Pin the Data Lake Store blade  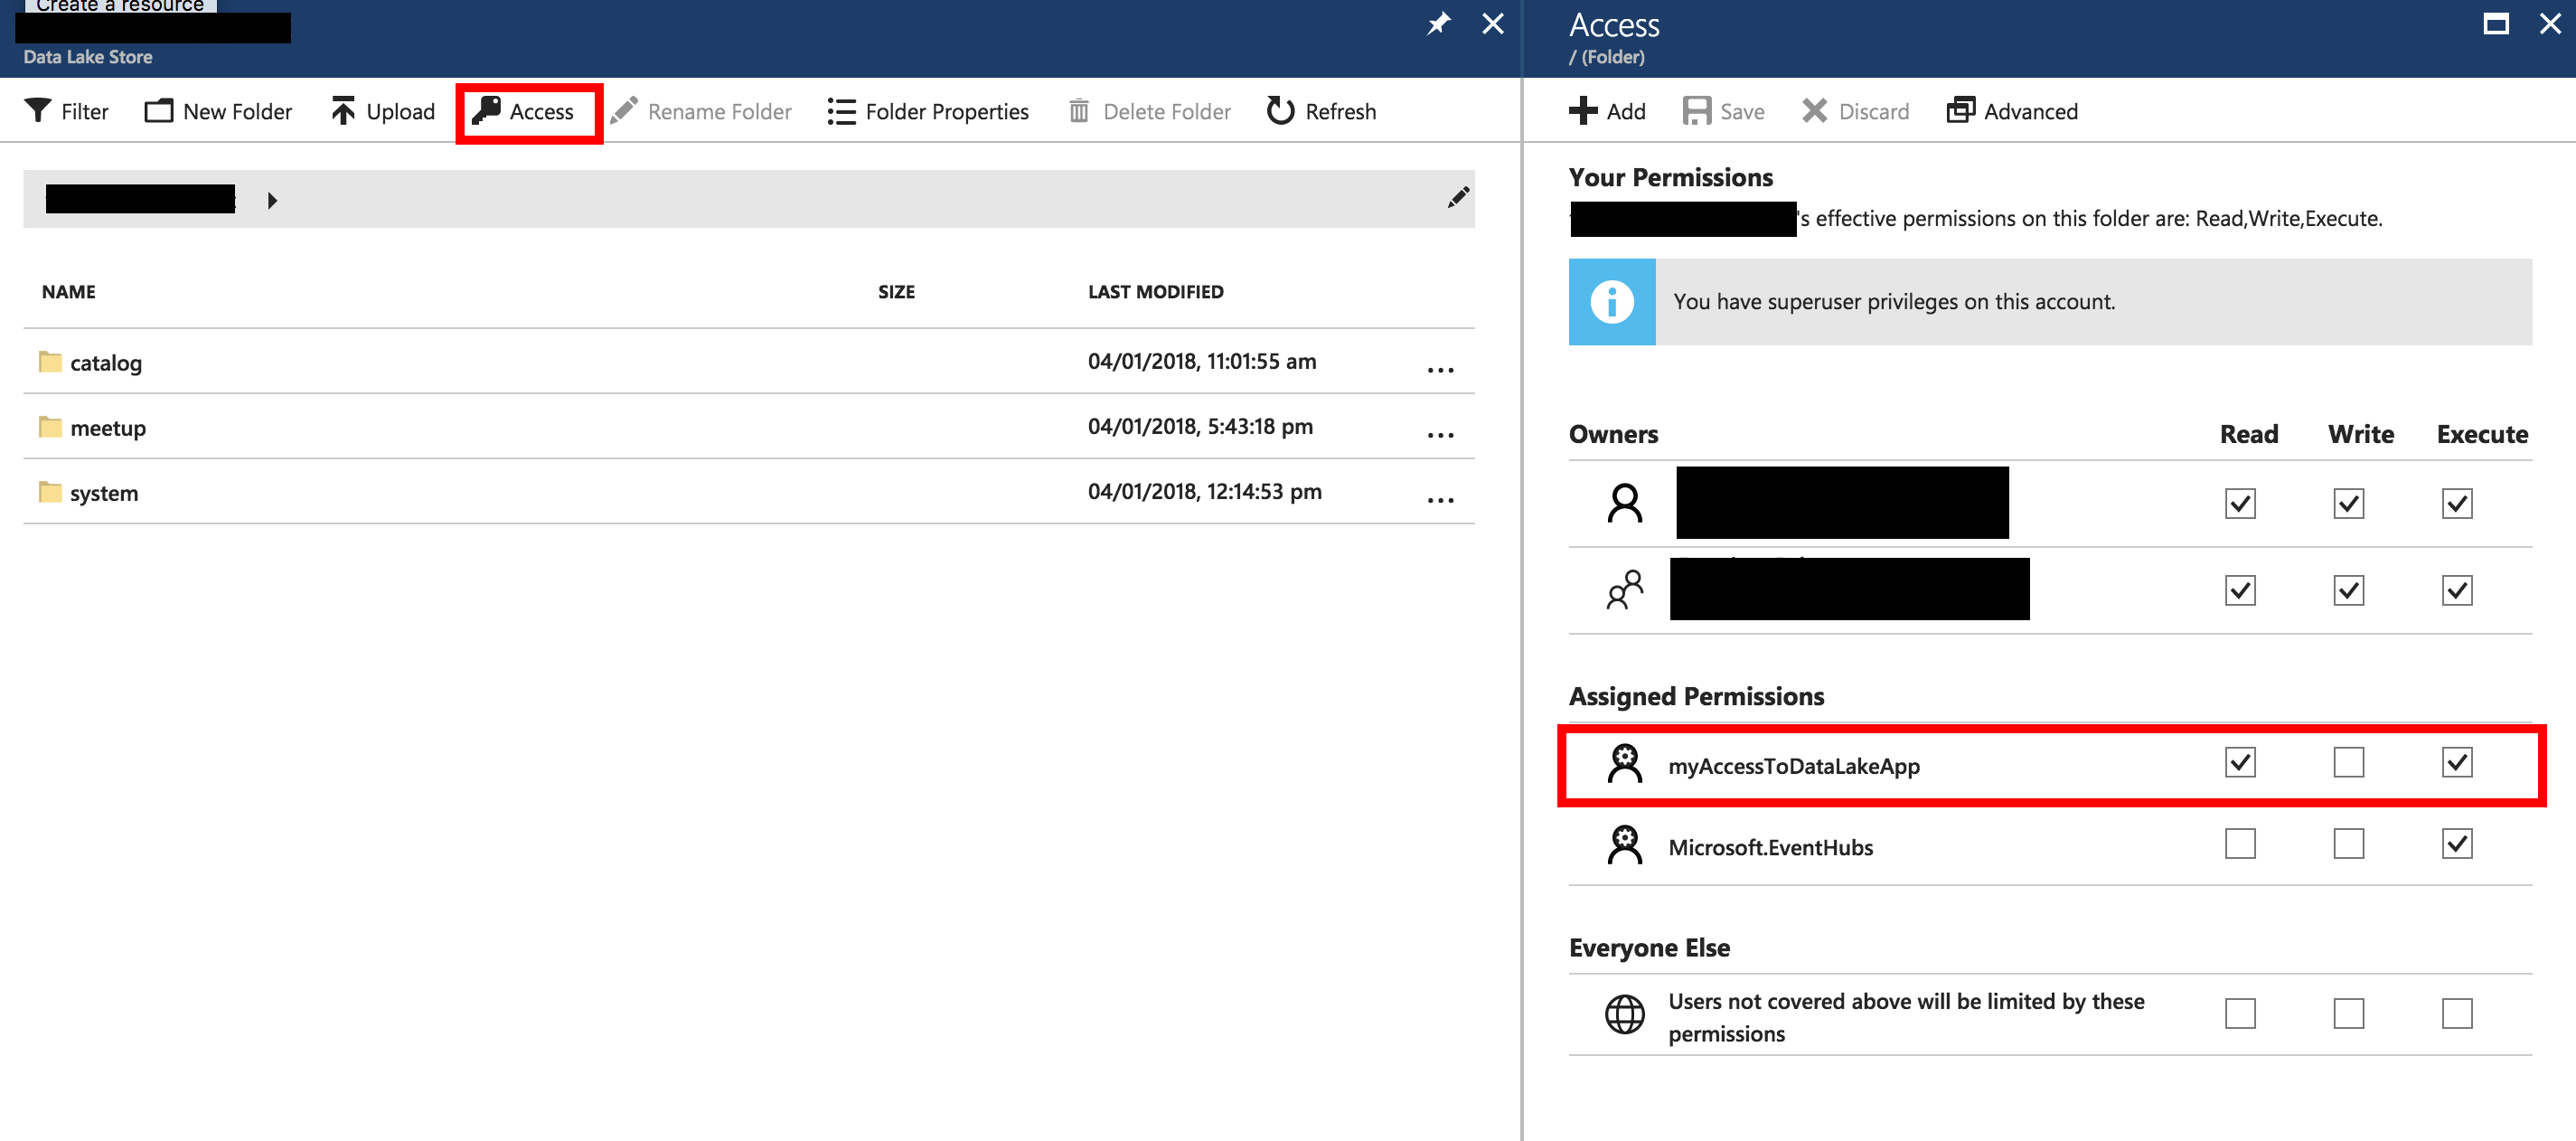1439,23
